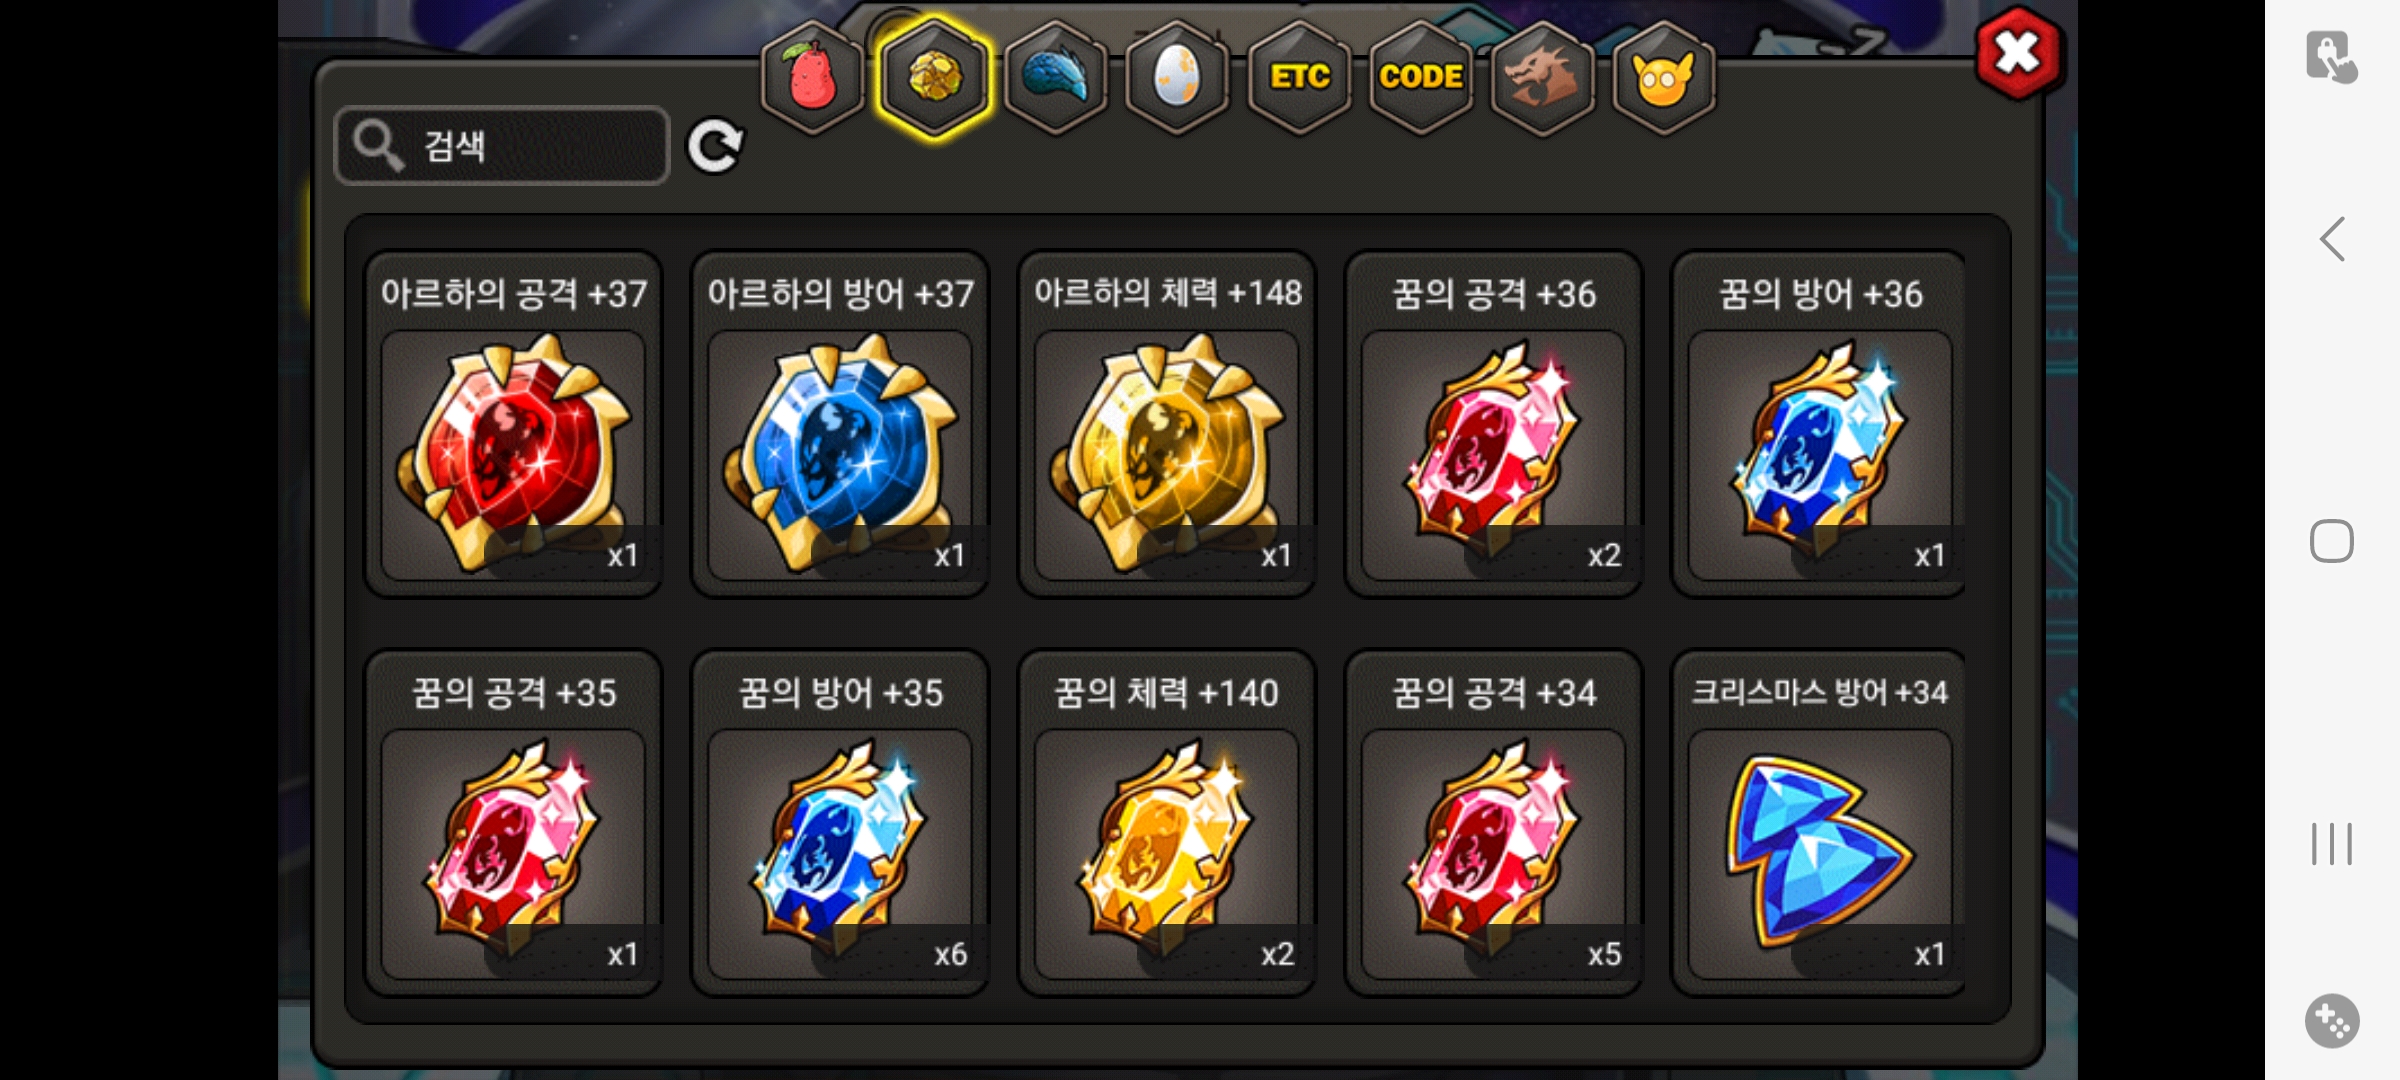2400x1080 pixels.
Task: Switch to the egg category tab
Action: [1177, 77]
